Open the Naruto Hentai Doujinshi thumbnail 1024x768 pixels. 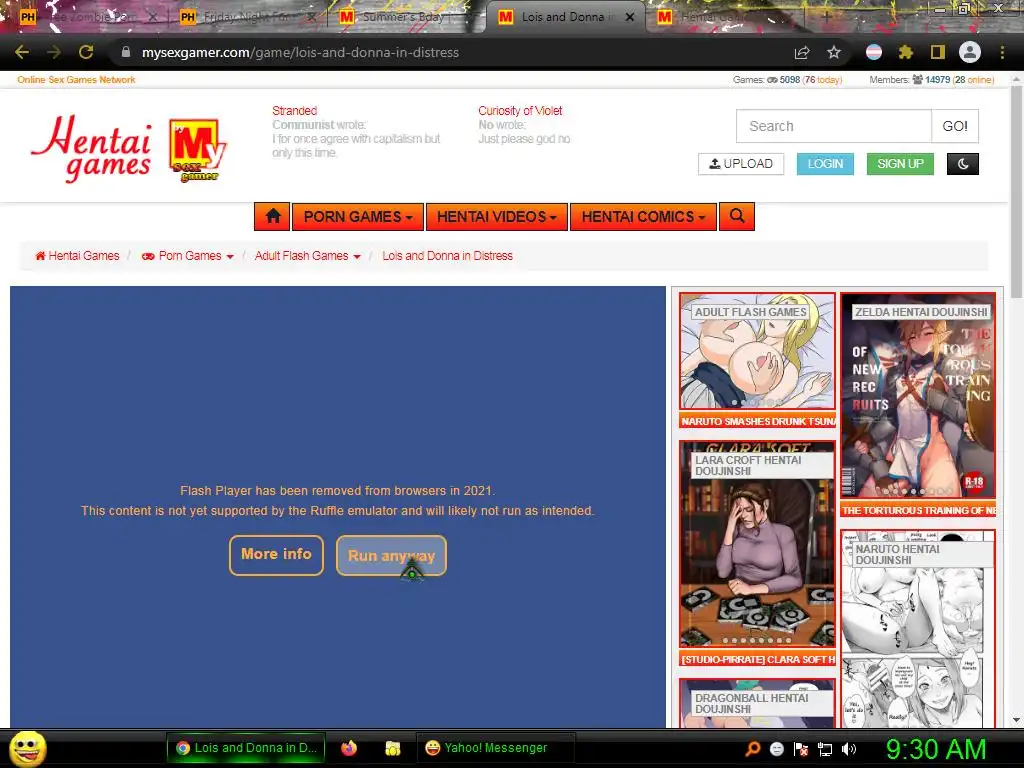918,629
